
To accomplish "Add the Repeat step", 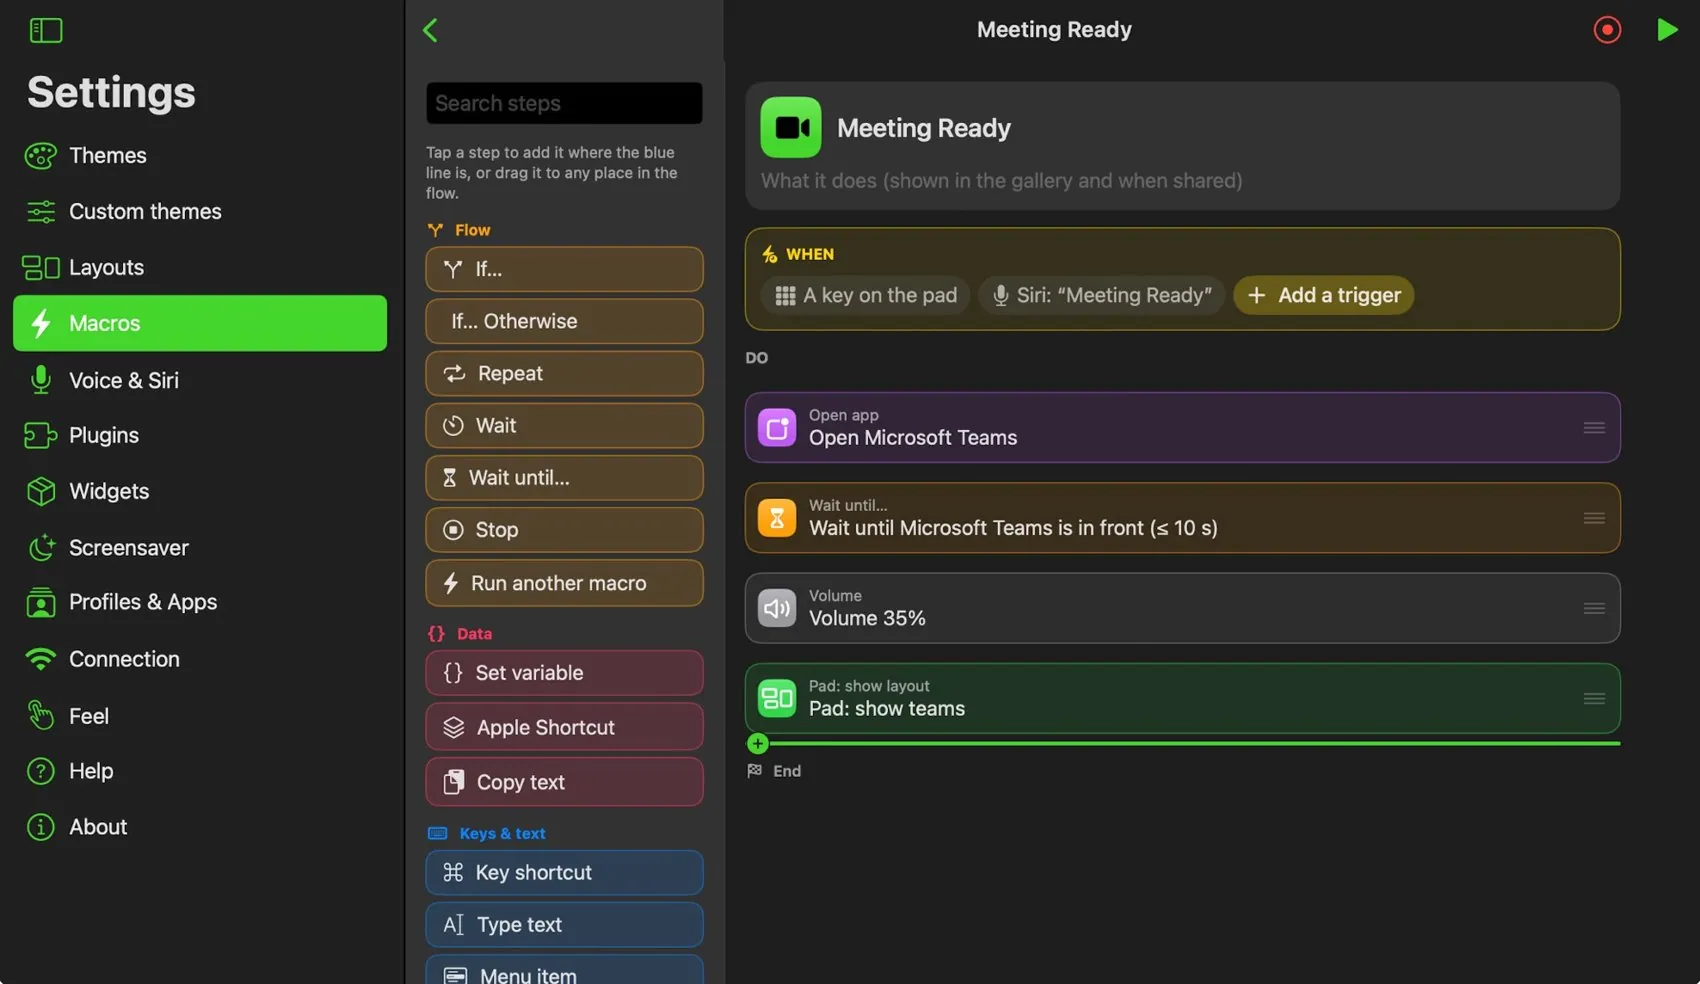I will [564, 373].
